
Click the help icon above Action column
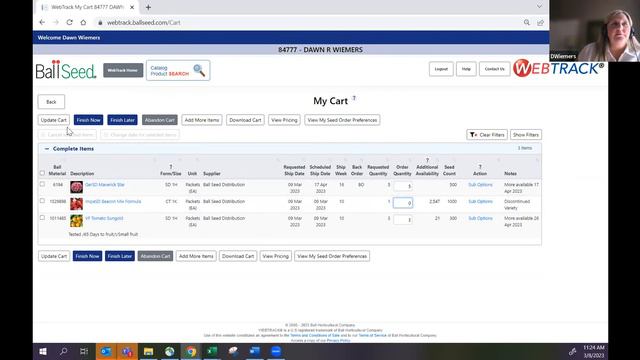pos(480,167)
